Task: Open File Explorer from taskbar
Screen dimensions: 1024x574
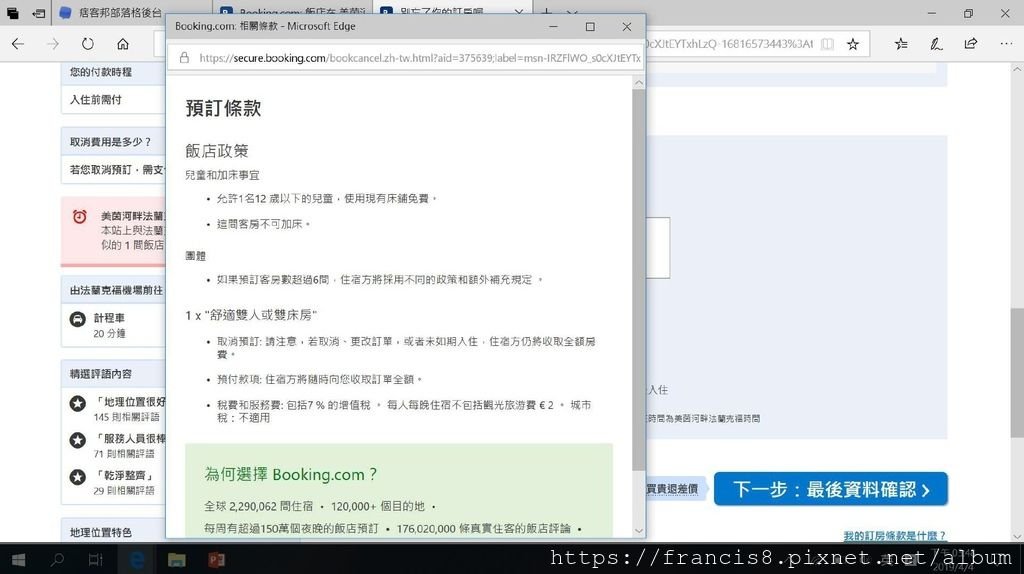Action: tap(176, 560)
